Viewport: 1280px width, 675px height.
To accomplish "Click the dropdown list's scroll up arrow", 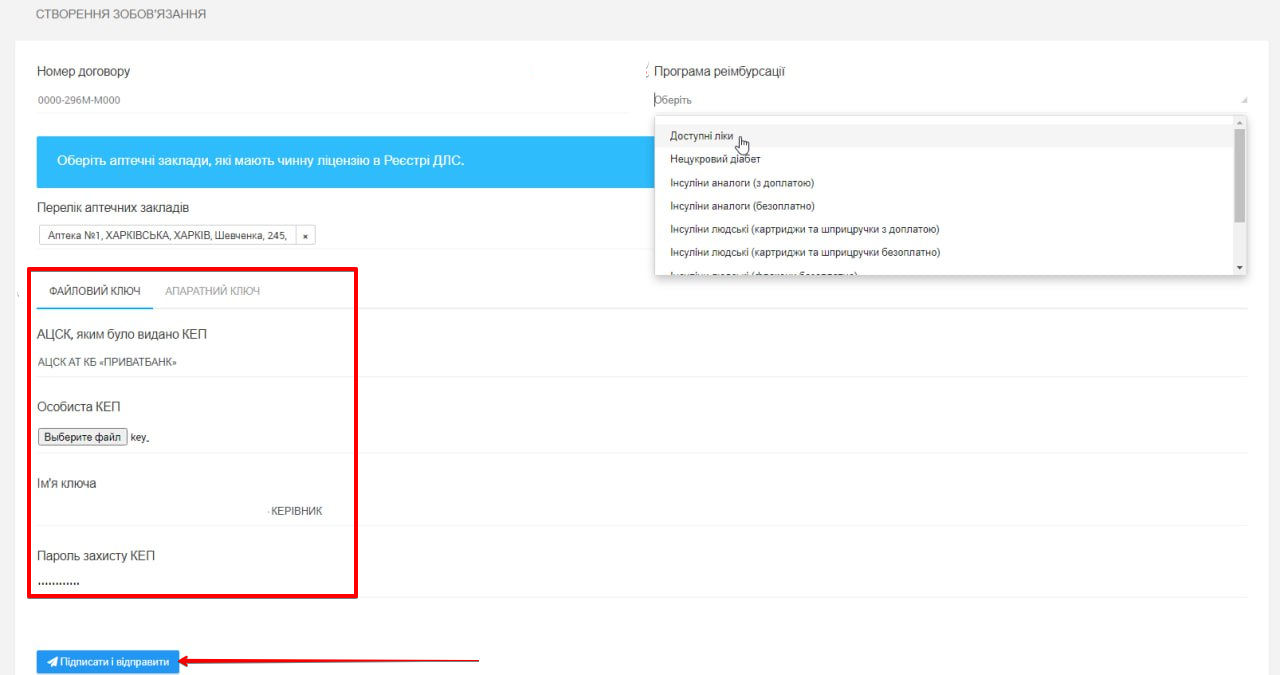I will pos(1240,123).
